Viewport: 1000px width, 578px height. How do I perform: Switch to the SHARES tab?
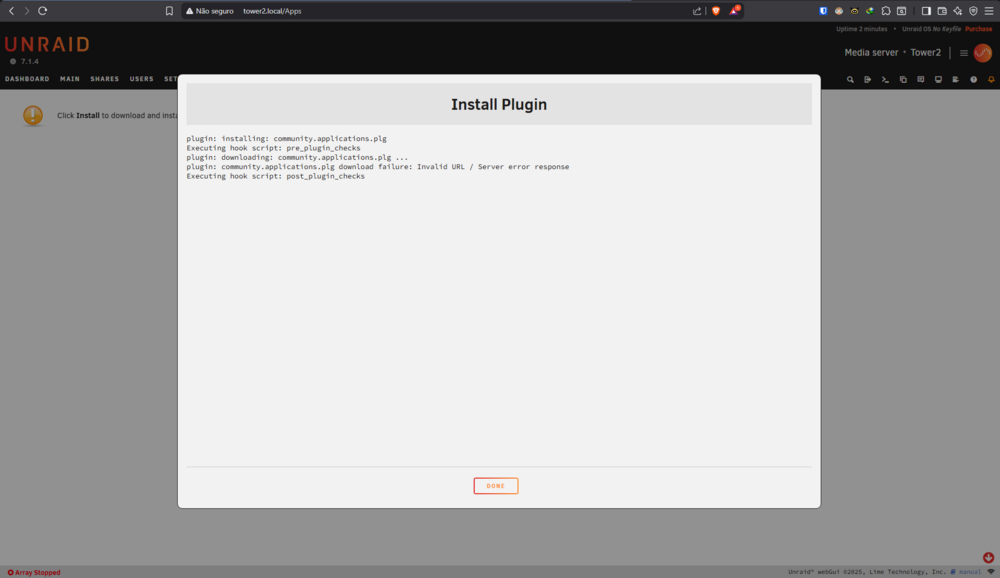(x=105, y=79)
